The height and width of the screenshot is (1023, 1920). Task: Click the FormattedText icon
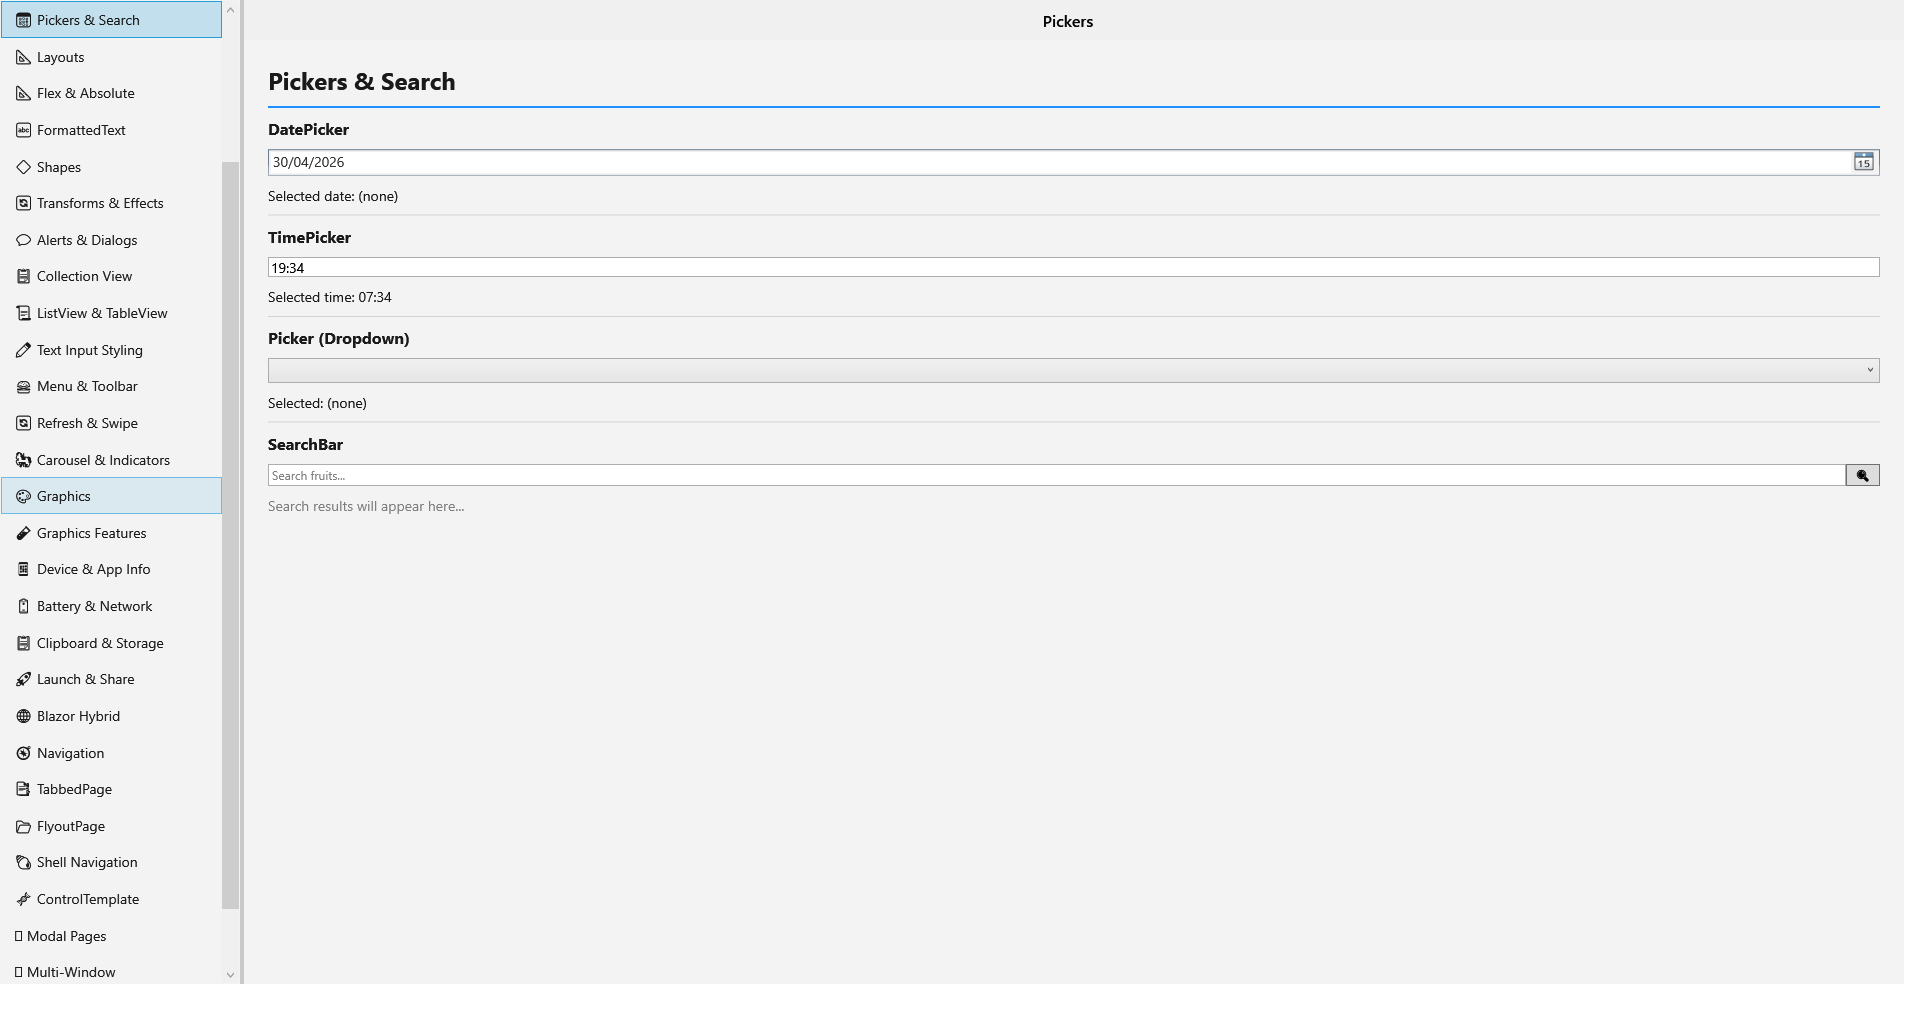[x=23, y=130]
